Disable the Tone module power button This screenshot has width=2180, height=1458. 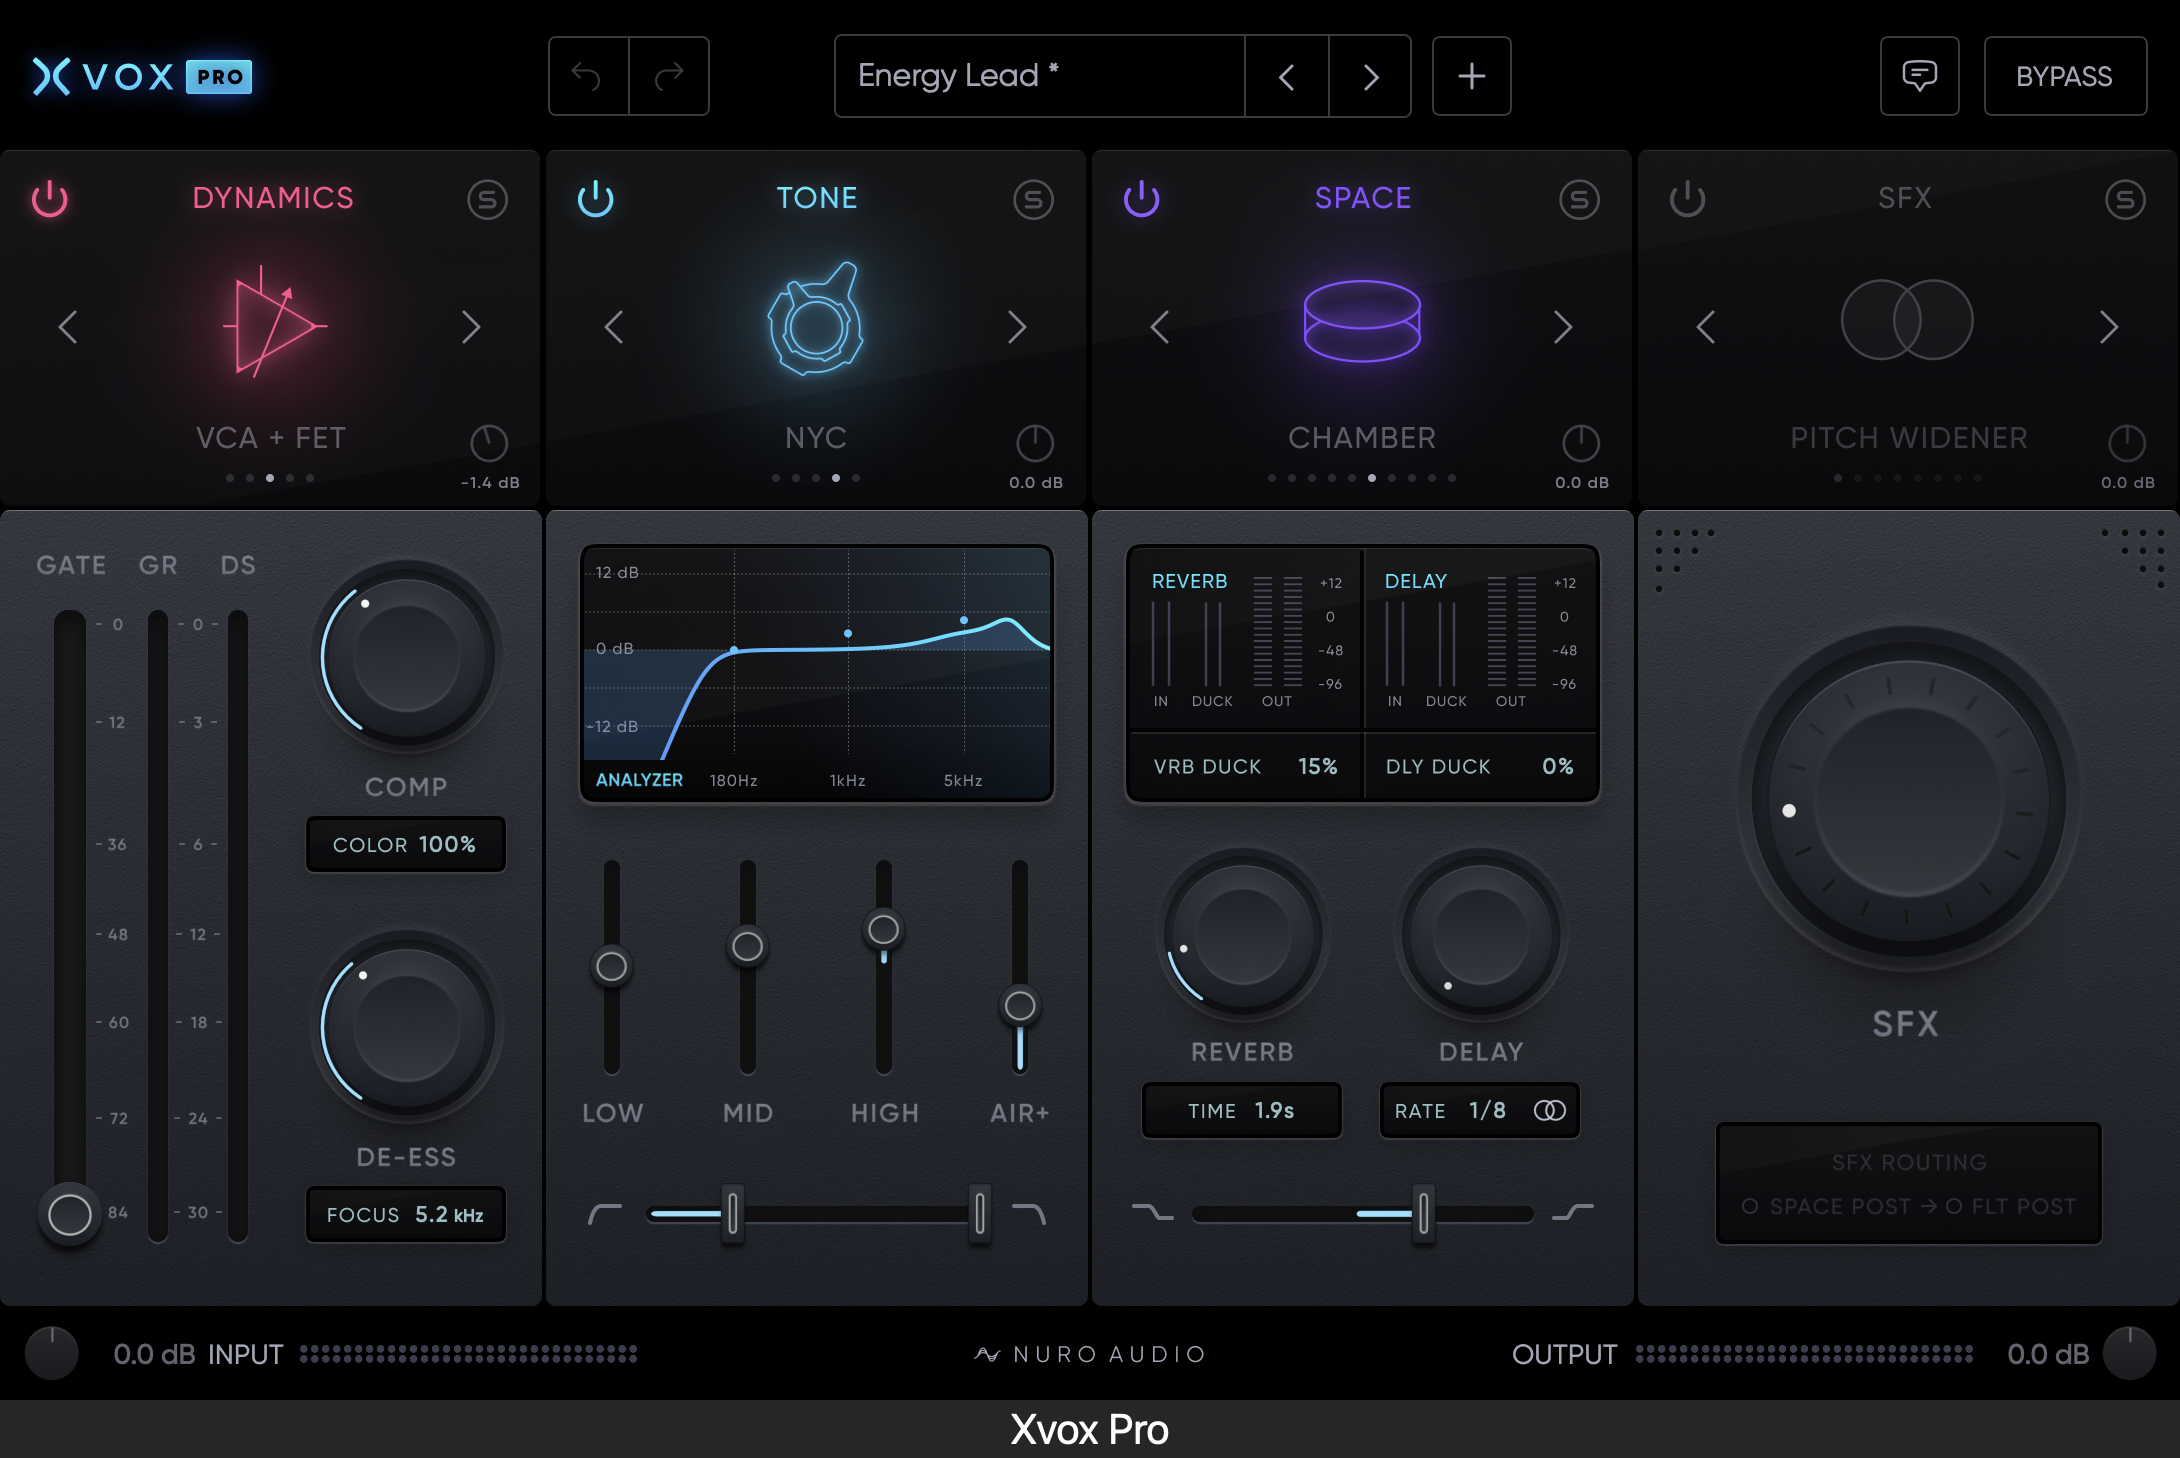click(x=596, y=198)
